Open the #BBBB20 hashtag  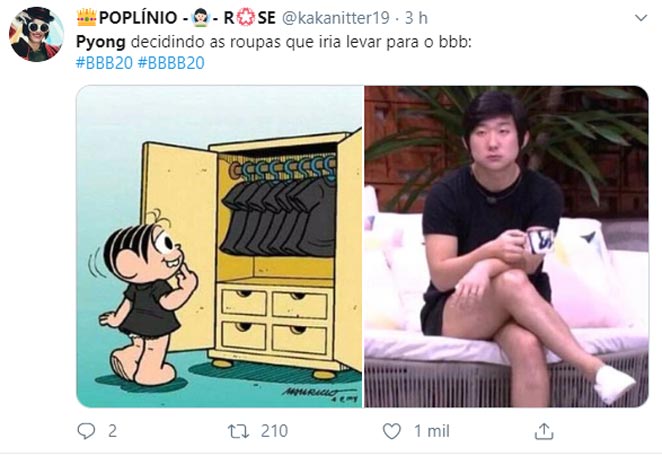(x=171, y=63)
